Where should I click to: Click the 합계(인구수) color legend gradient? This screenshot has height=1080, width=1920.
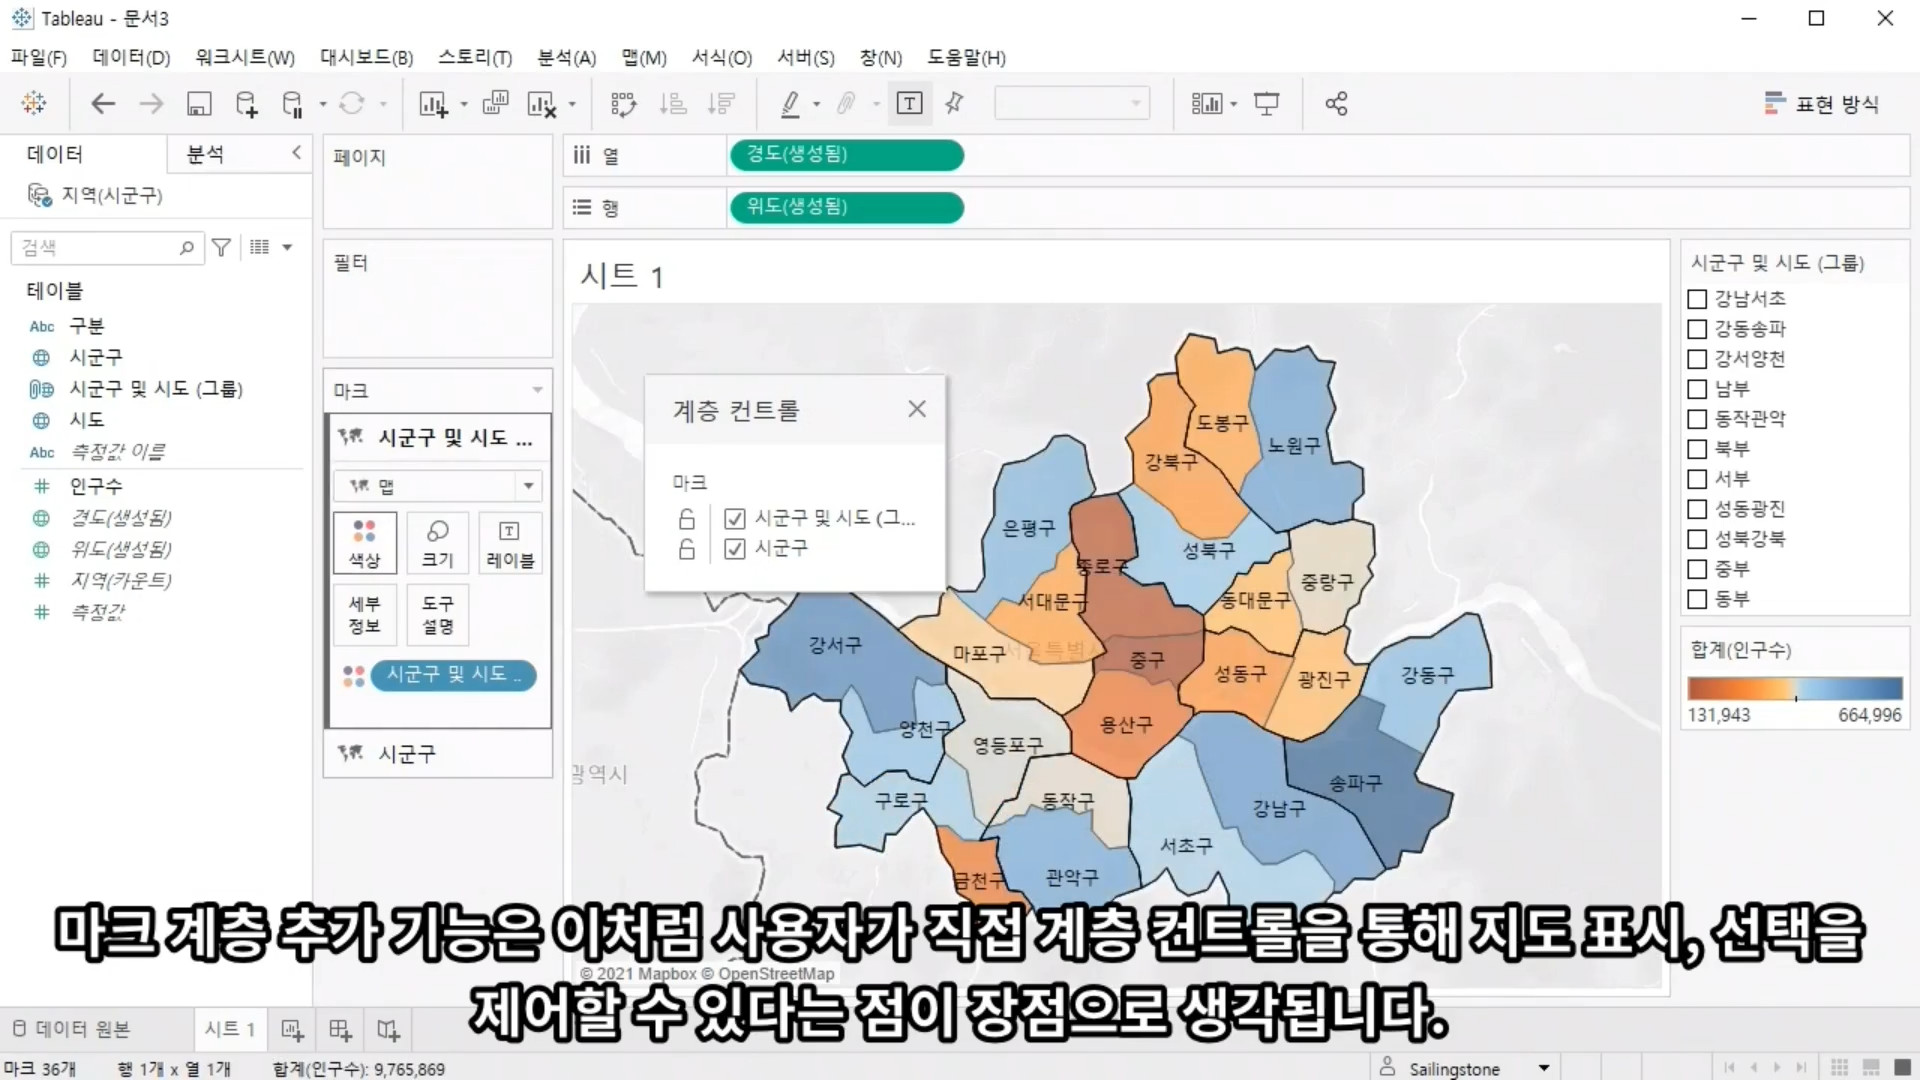1795,688
